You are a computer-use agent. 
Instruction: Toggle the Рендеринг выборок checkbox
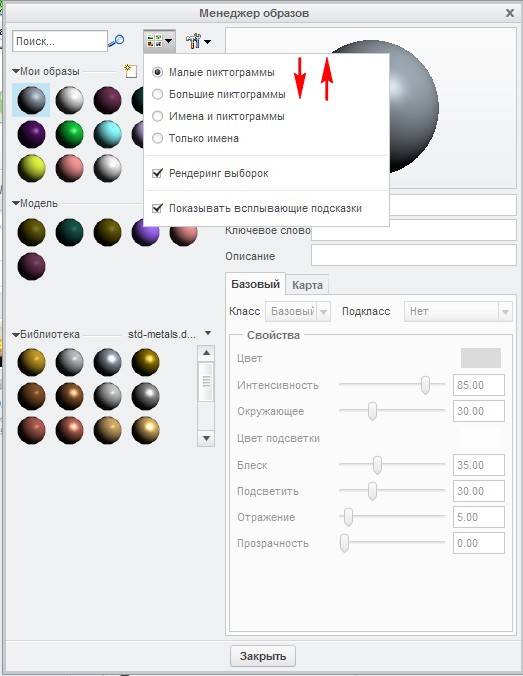click(x=157, y=173)
